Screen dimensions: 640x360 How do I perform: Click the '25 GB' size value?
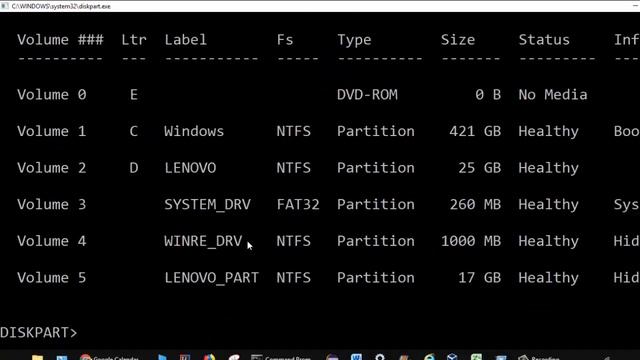tap(480, 168)
